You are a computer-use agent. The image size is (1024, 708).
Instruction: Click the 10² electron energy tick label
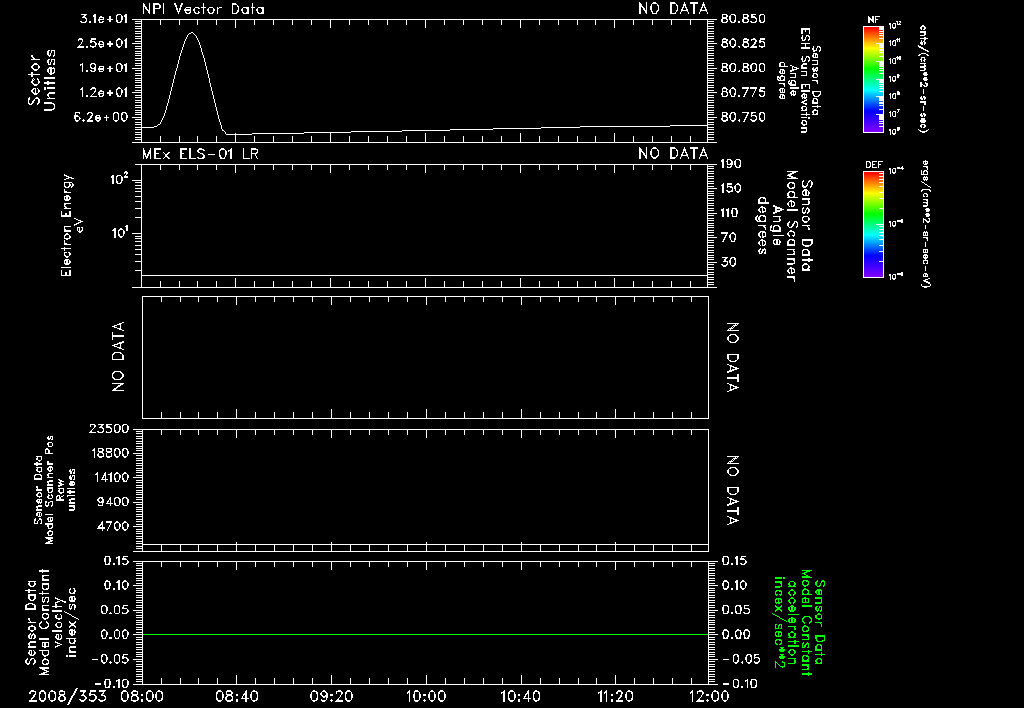coord(119,178)
